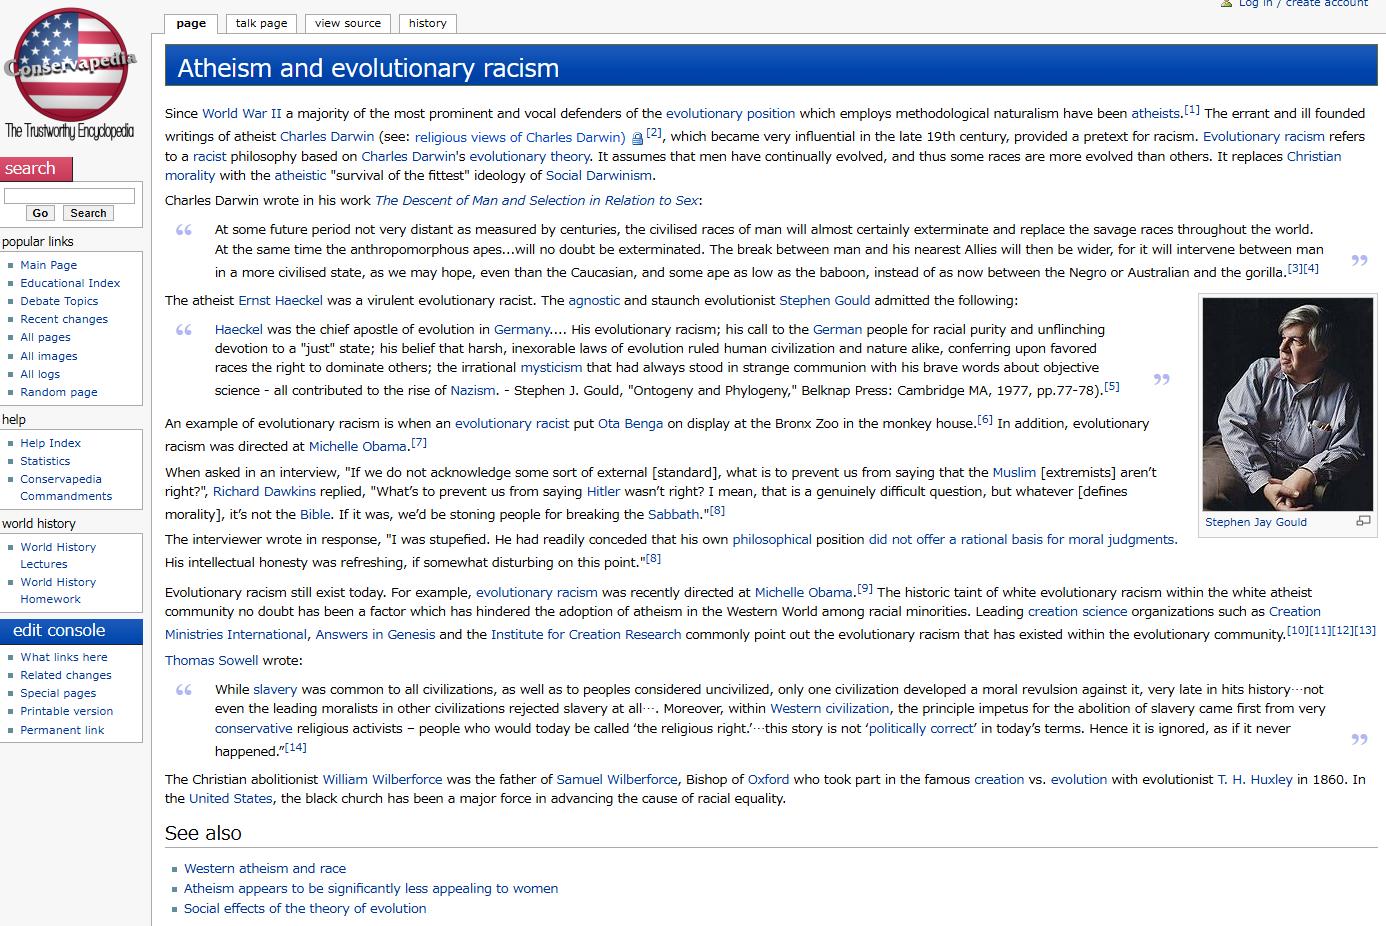The width and height of the screenshot is (1386, 926).
Task: Open the Printable version
Action: (x=67, y=711)
